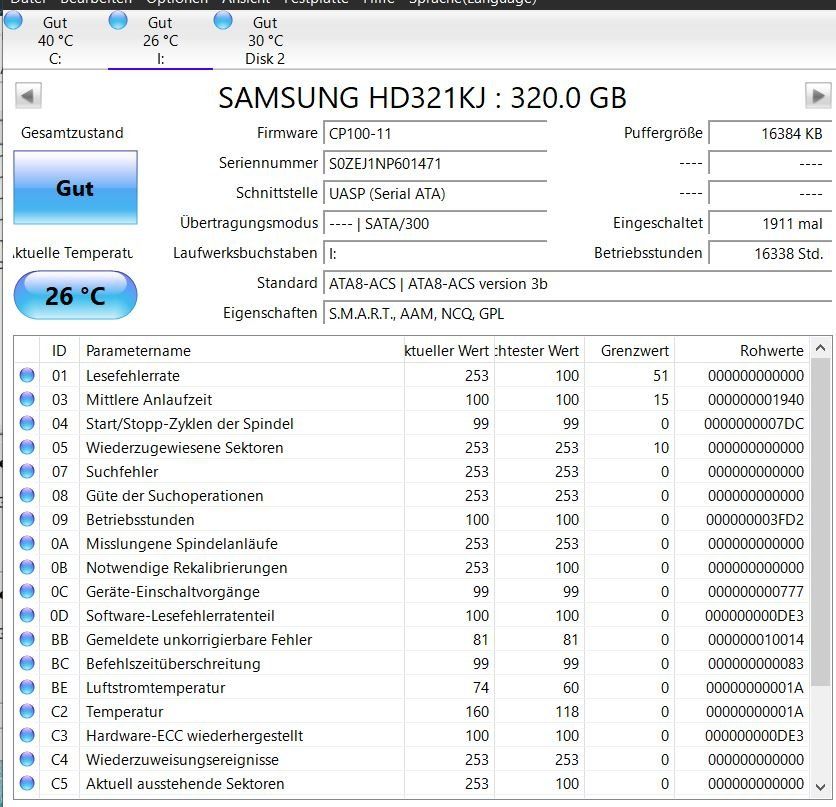Click status orb of BC Befehlszeitüberschreitung
The image size is (836, 807).
[x=27, y=663]
